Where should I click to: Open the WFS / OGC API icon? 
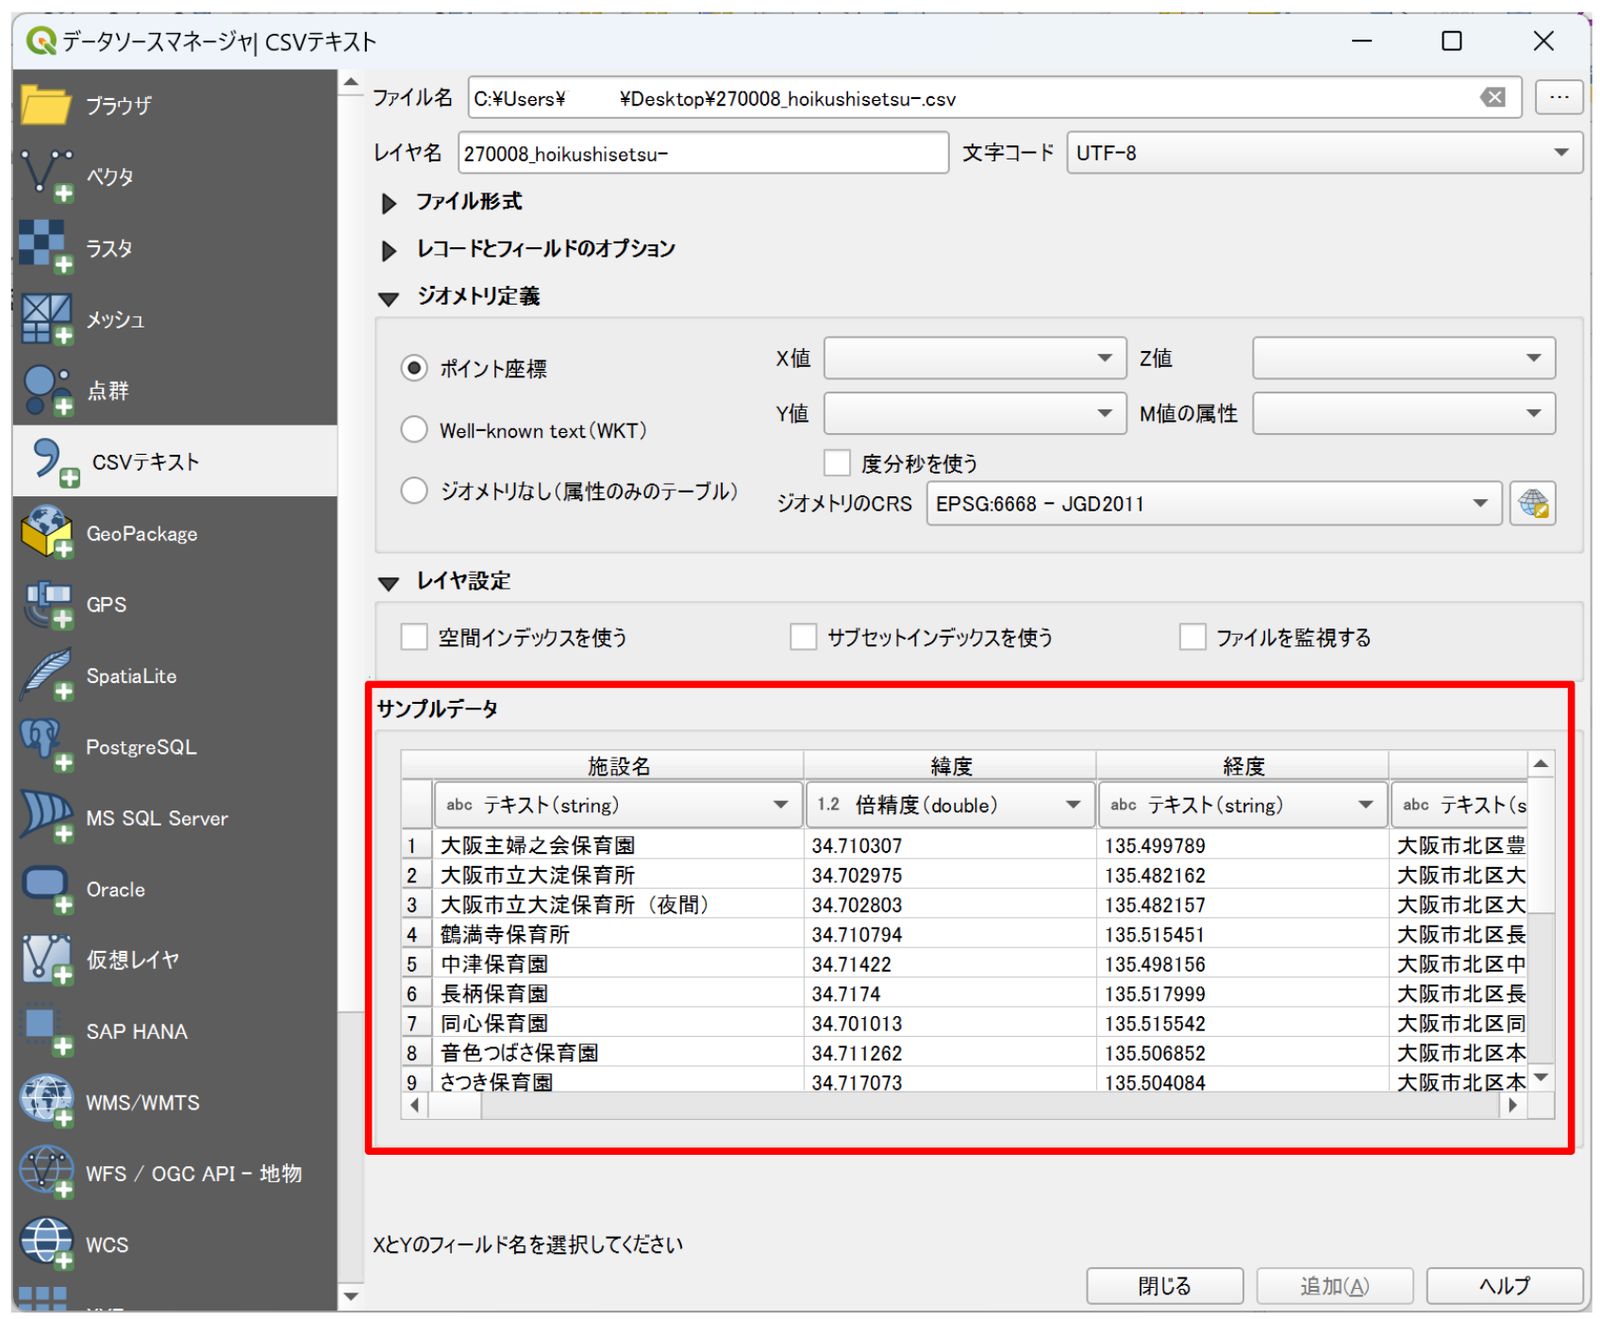(x=46, y=1173)
